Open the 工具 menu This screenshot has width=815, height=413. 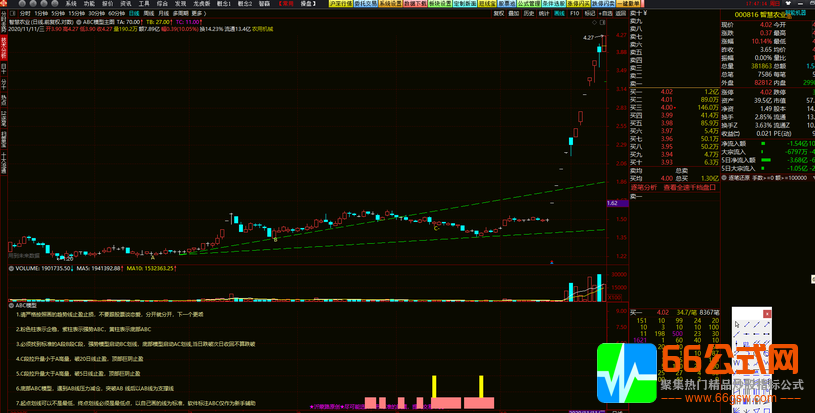(x=144, y=4)
